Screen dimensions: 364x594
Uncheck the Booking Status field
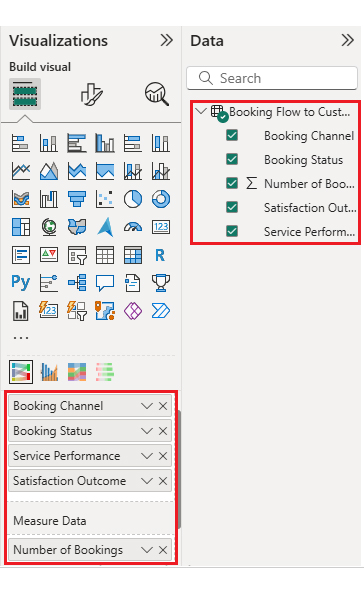coord(232,159)
